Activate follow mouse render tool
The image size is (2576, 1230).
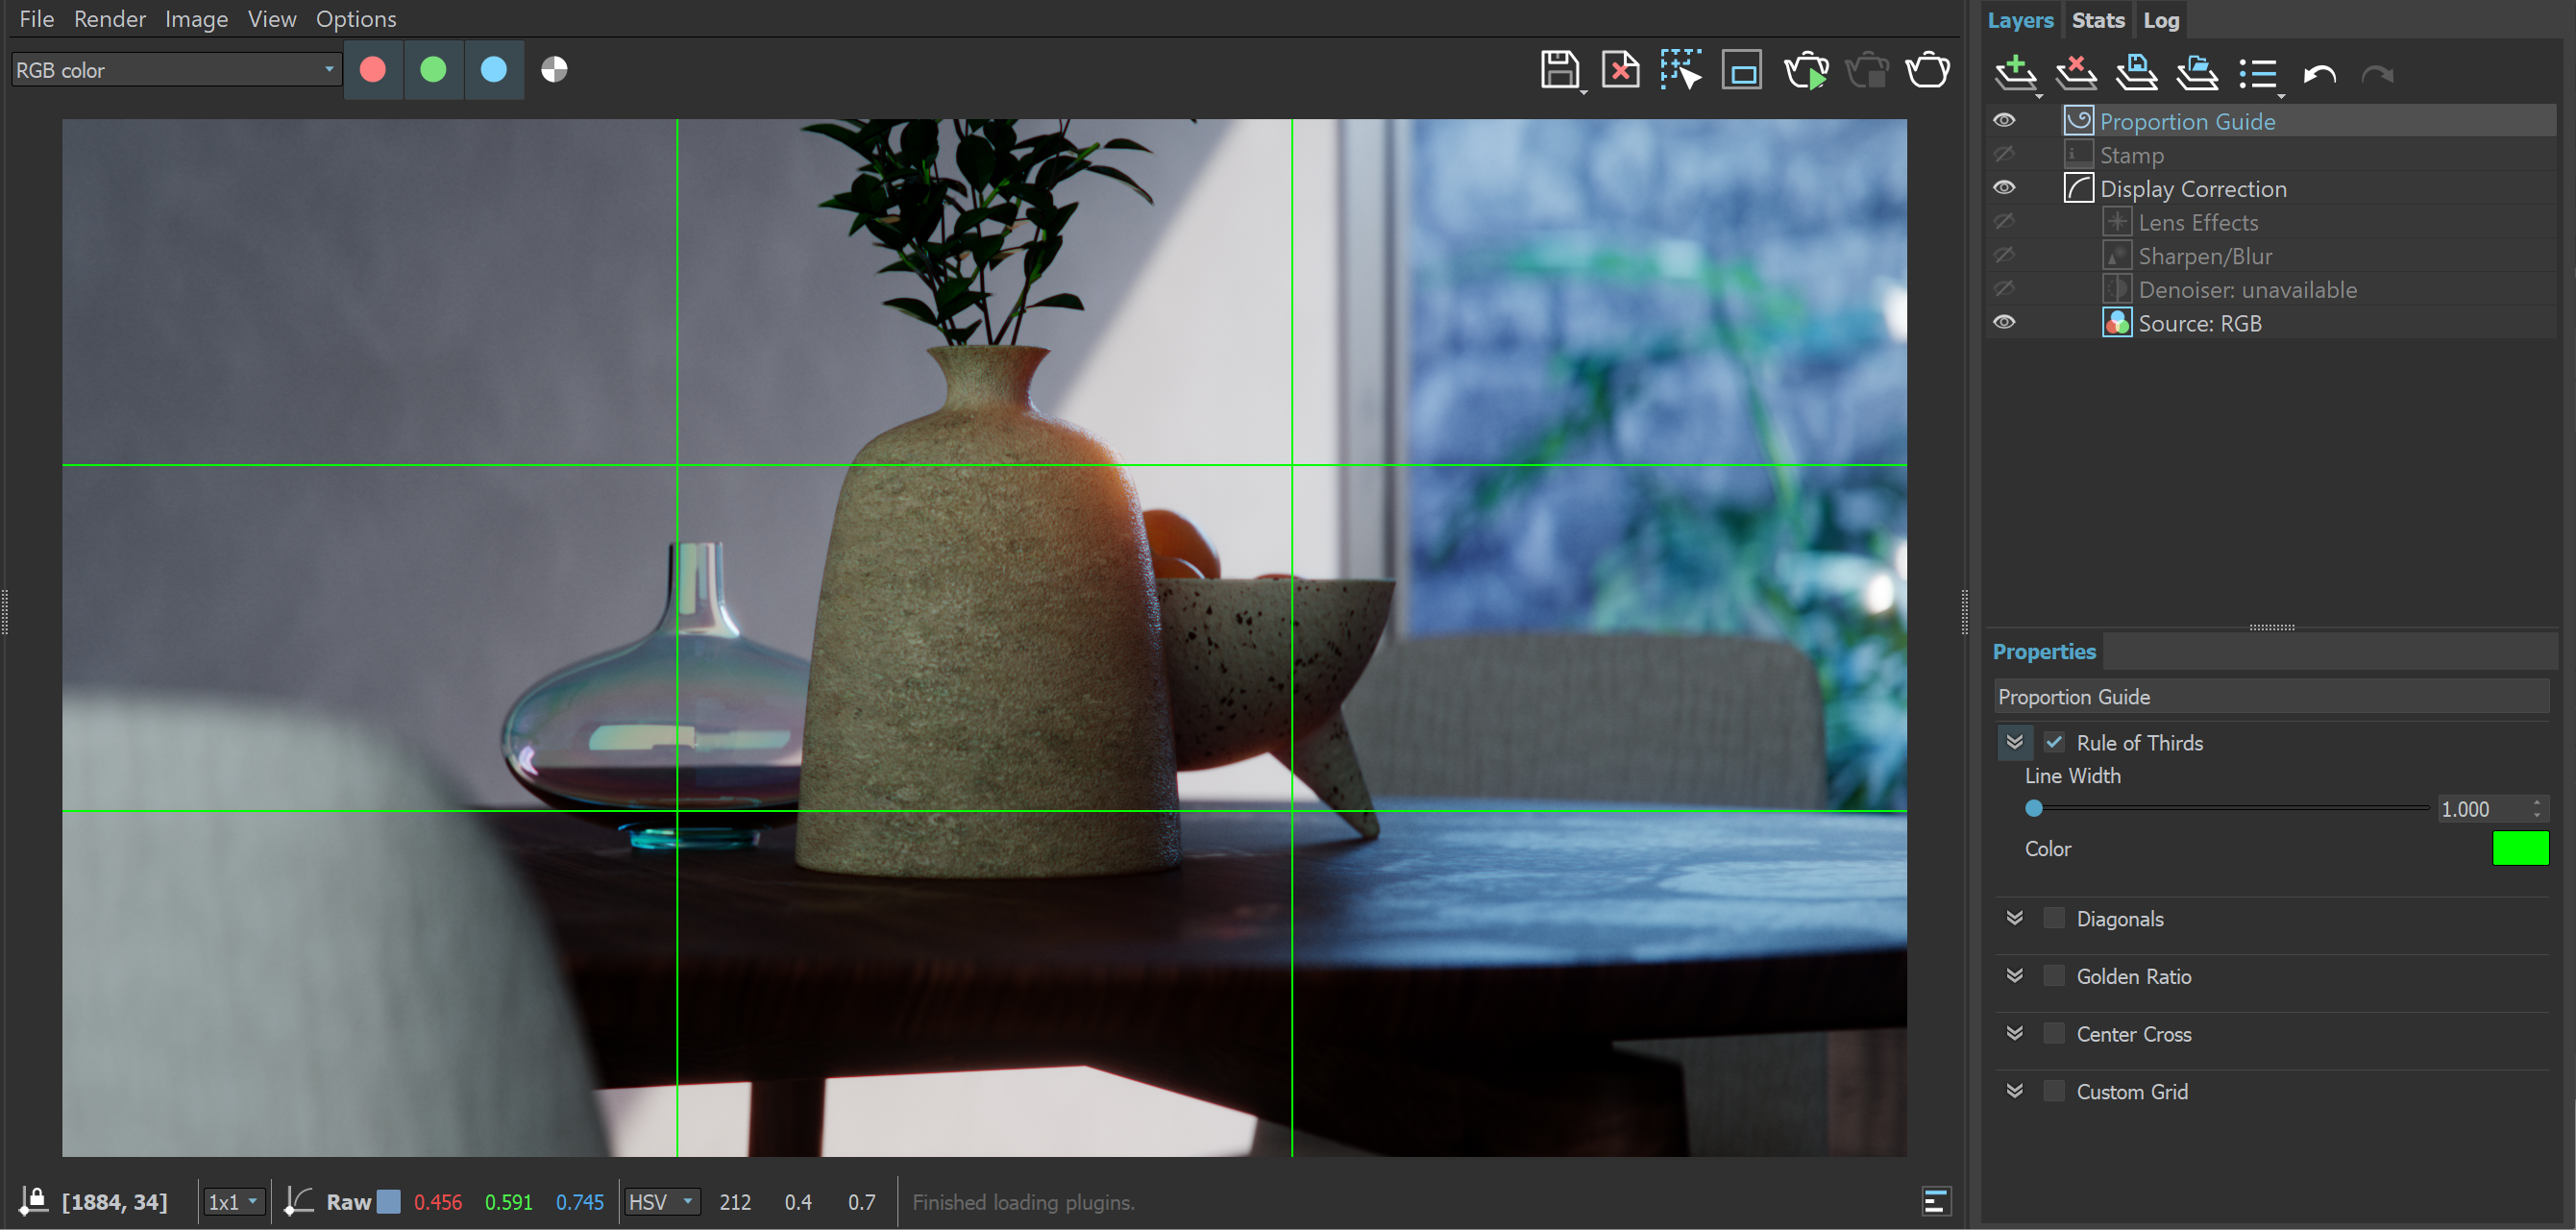1681,70
